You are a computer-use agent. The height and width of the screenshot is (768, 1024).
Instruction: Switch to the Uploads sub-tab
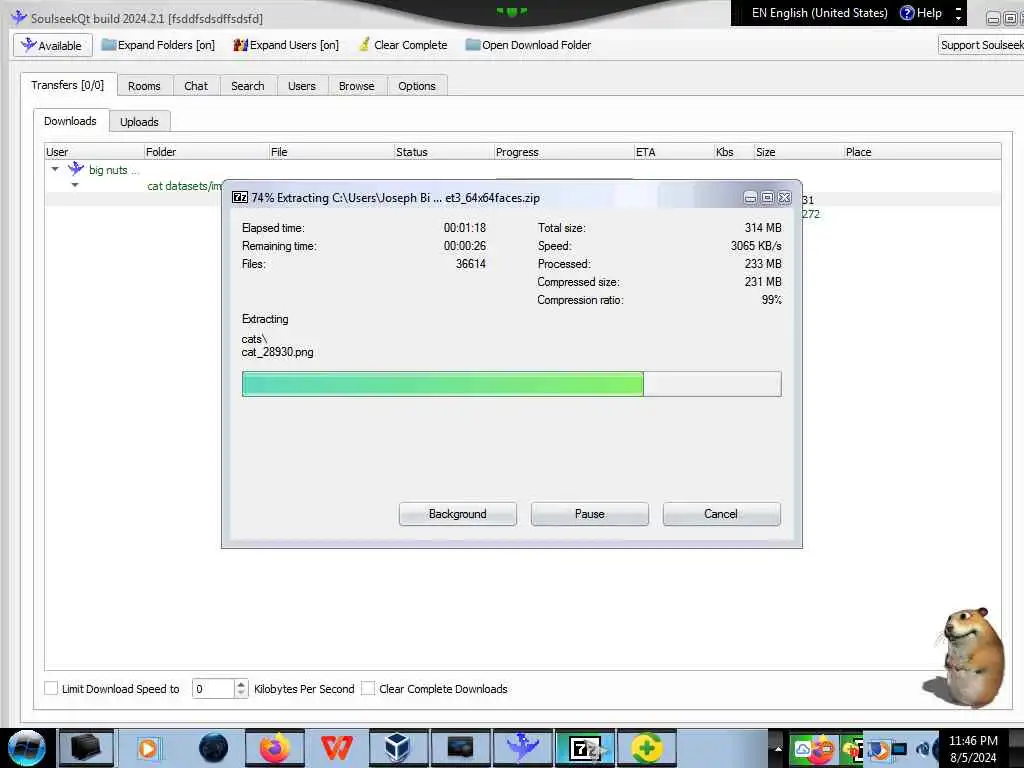coord(139,121)
